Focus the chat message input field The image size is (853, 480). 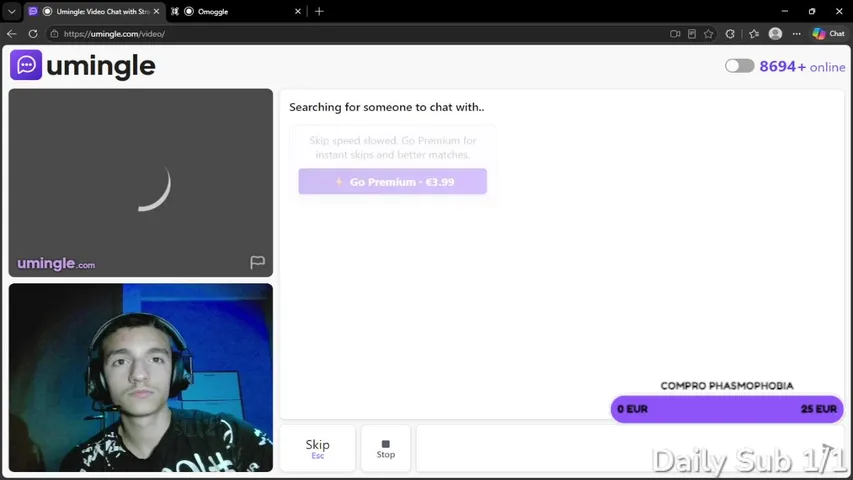pyautogui.click(x=630, y=448)
